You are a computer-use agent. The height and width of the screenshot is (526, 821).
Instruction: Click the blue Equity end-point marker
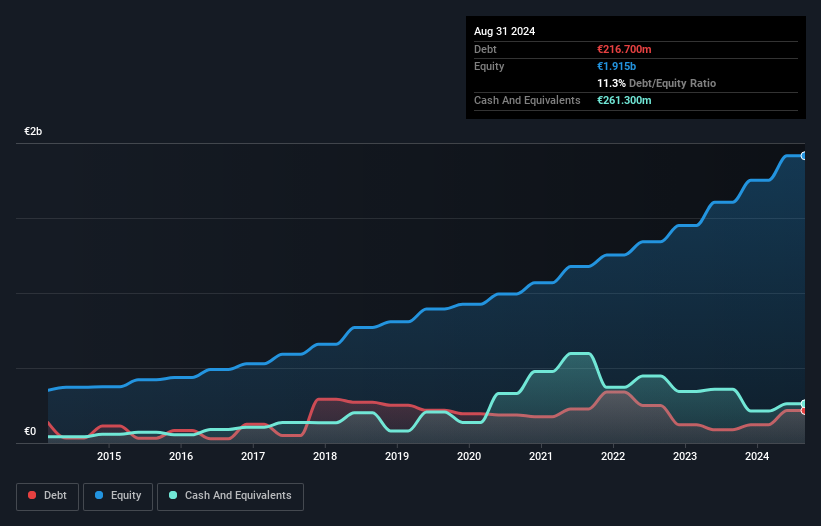803,156
